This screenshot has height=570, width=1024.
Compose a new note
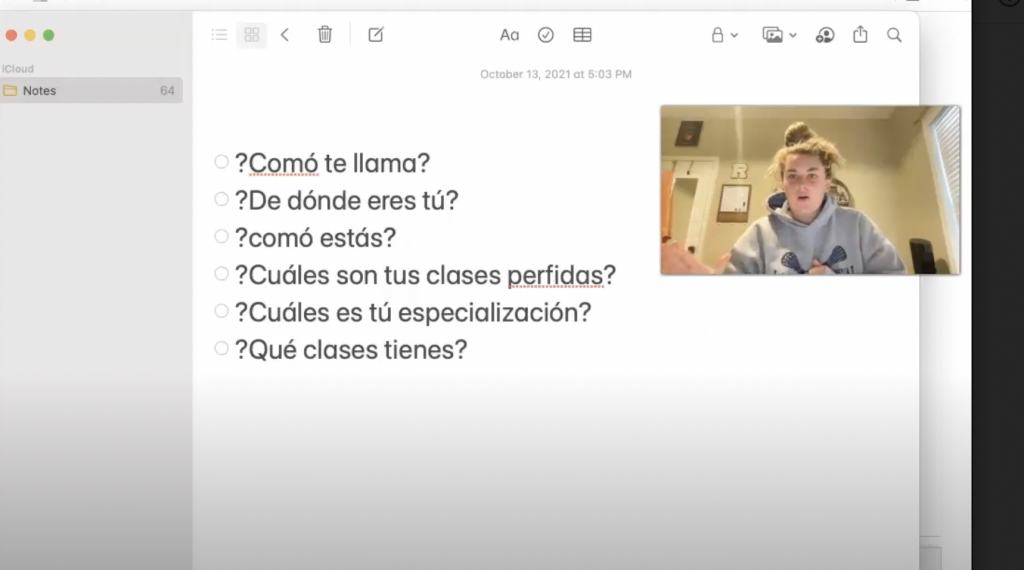point(376,35)
